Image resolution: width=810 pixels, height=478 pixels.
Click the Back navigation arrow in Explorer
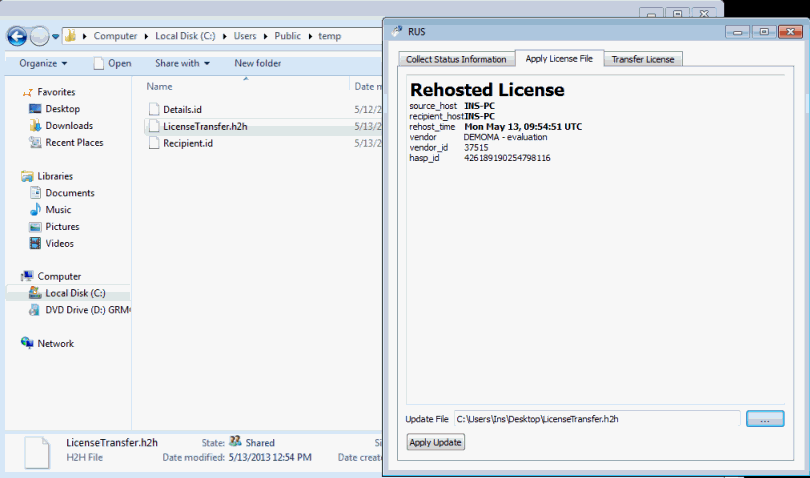point(17,36)
